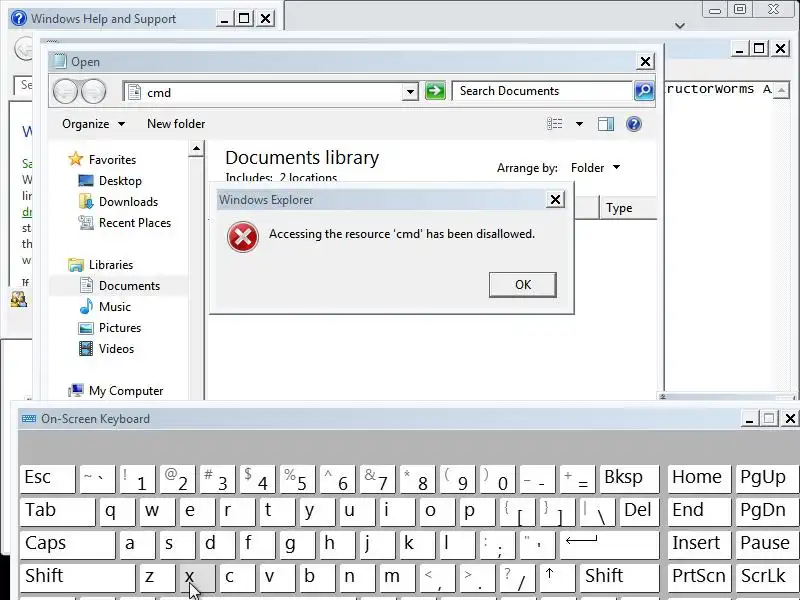Close the Open dialog

645,62
